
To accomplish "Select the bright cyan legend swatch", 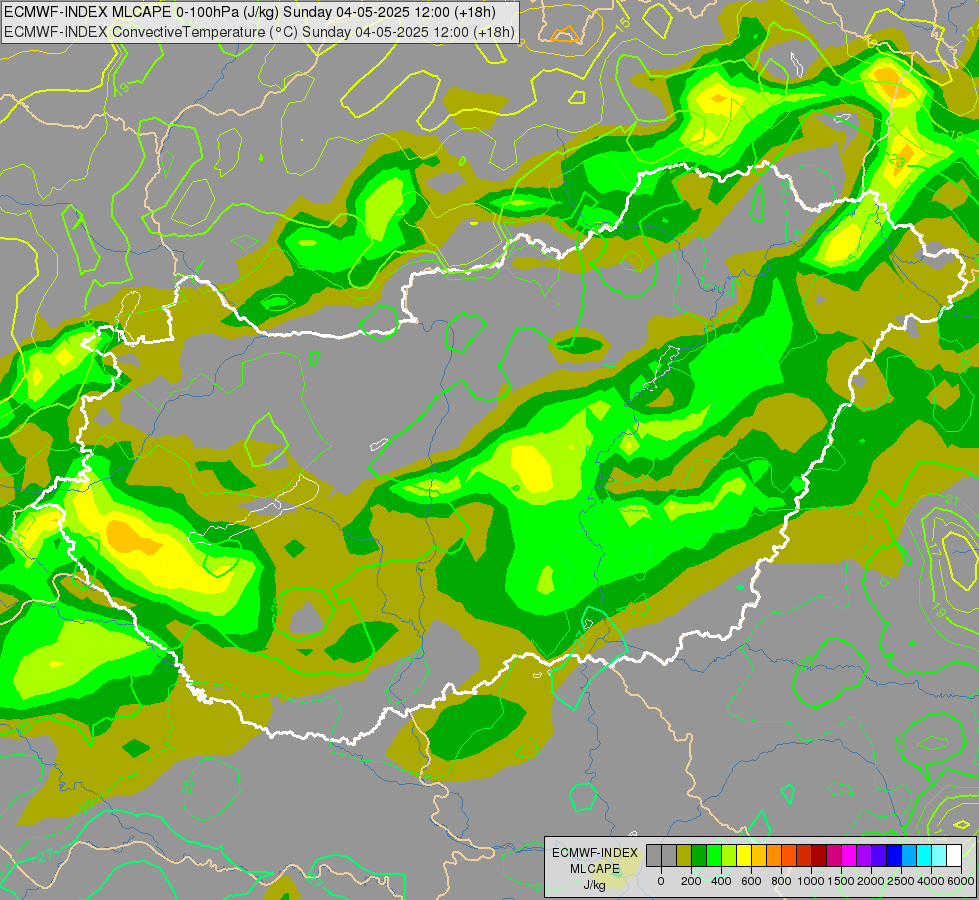I will pos(925,856).
